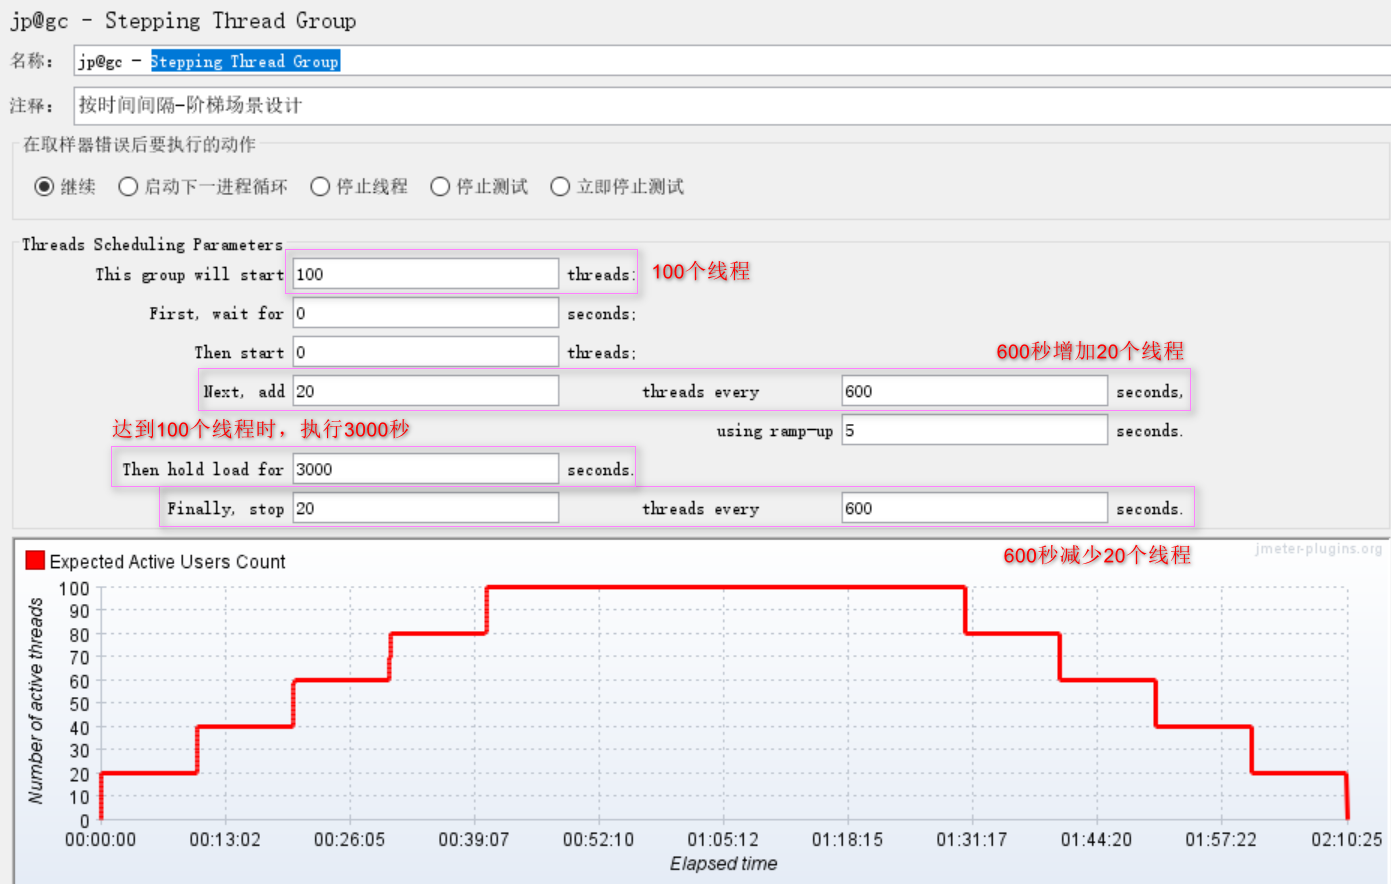Select the 继续 radio button
This screenshot has height=884, width=1391.
pyautogui.click(x=44, y=187)
